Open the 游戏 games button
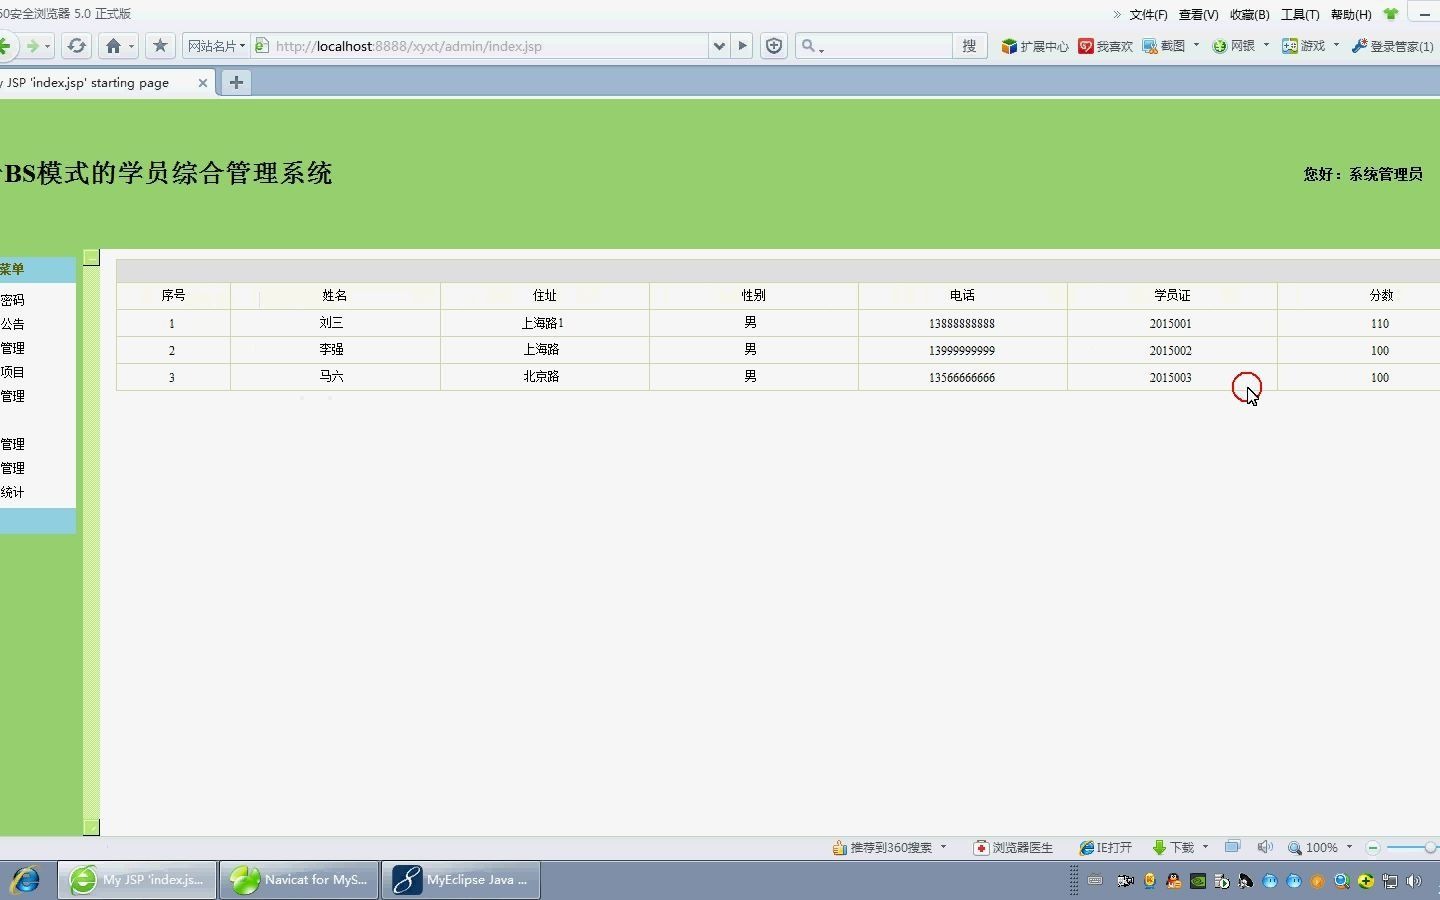Image resolution: width=1440 pixels, height=900 pixels. pos(1304,46)
